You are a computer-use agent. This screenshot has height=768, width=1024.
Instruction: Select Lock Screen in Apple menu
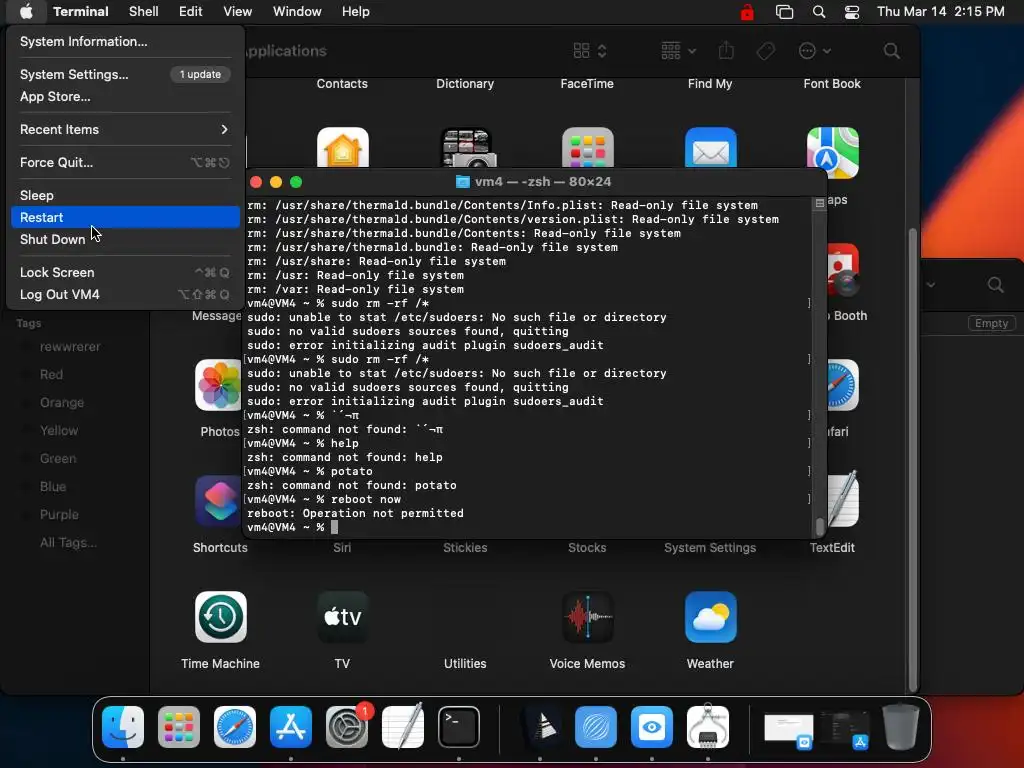tap(125, 272)
